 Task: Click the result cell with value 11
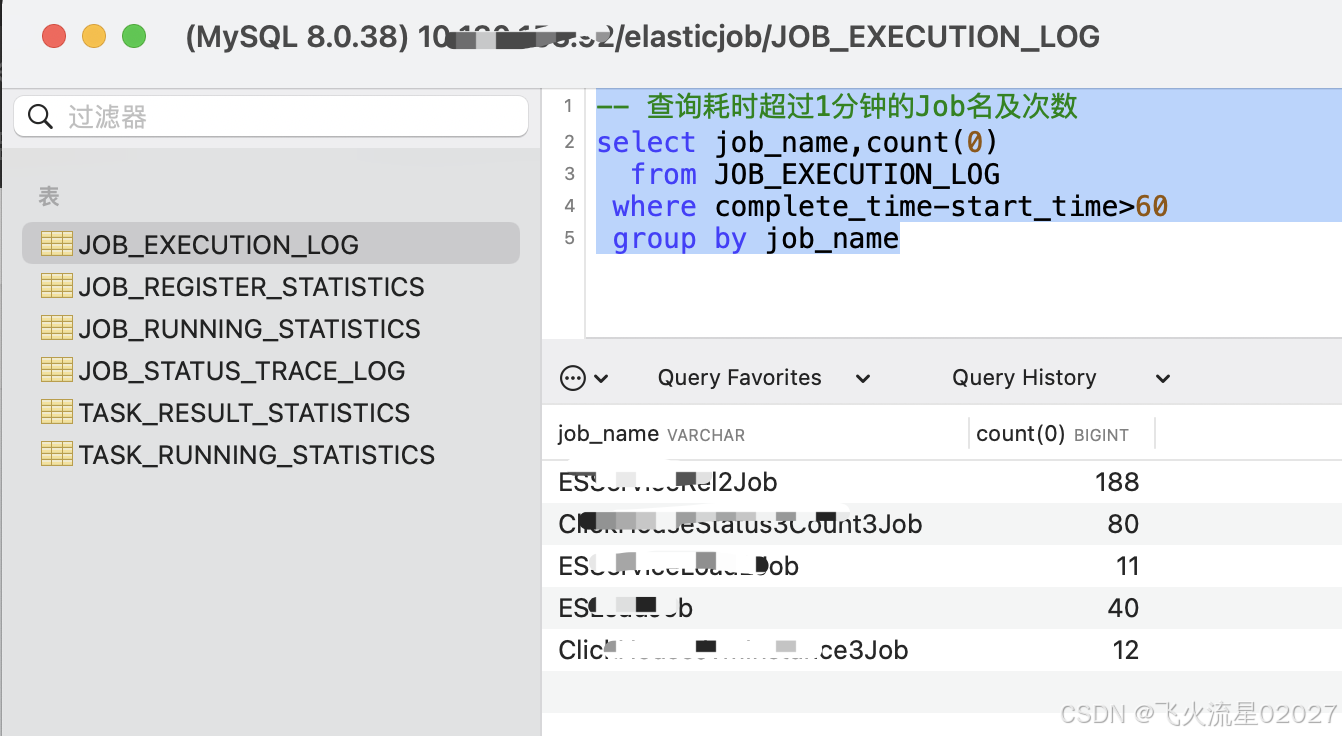pyautogui.click(x=1128, y=566)
